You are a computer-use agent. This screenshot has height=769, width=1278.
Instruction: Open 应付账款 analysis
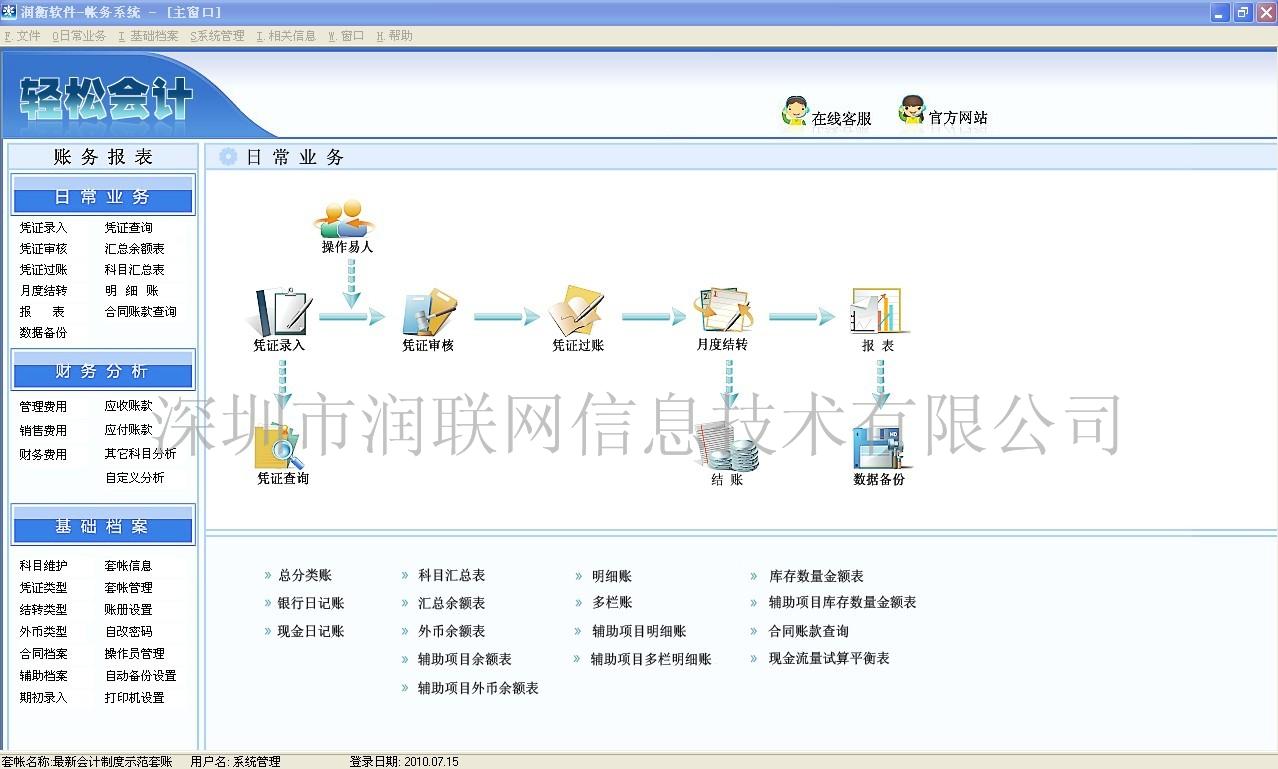[x=129, y=430]
